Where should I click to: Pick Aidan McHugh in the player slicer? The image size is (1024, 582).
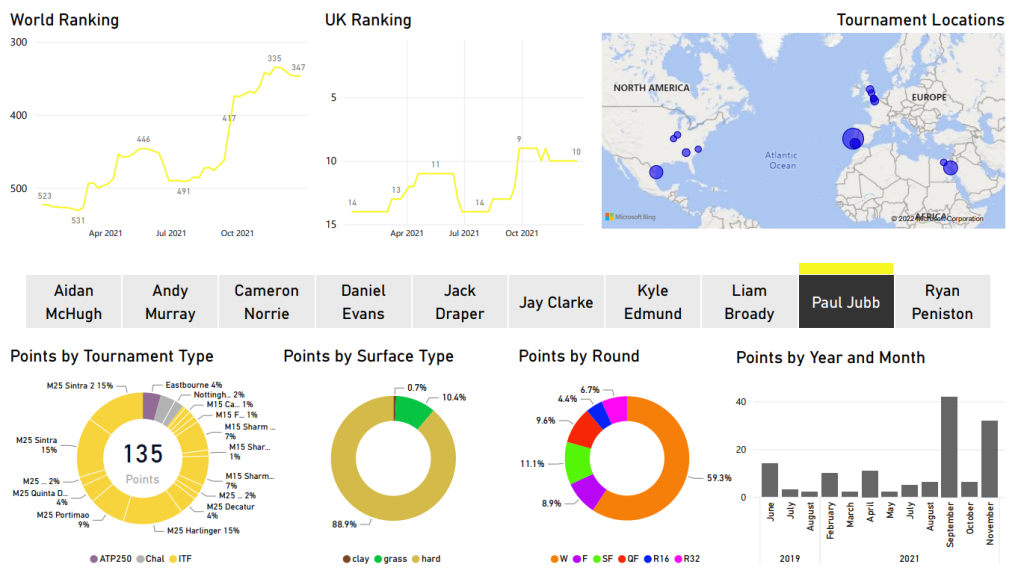click(x=74, y=302)
